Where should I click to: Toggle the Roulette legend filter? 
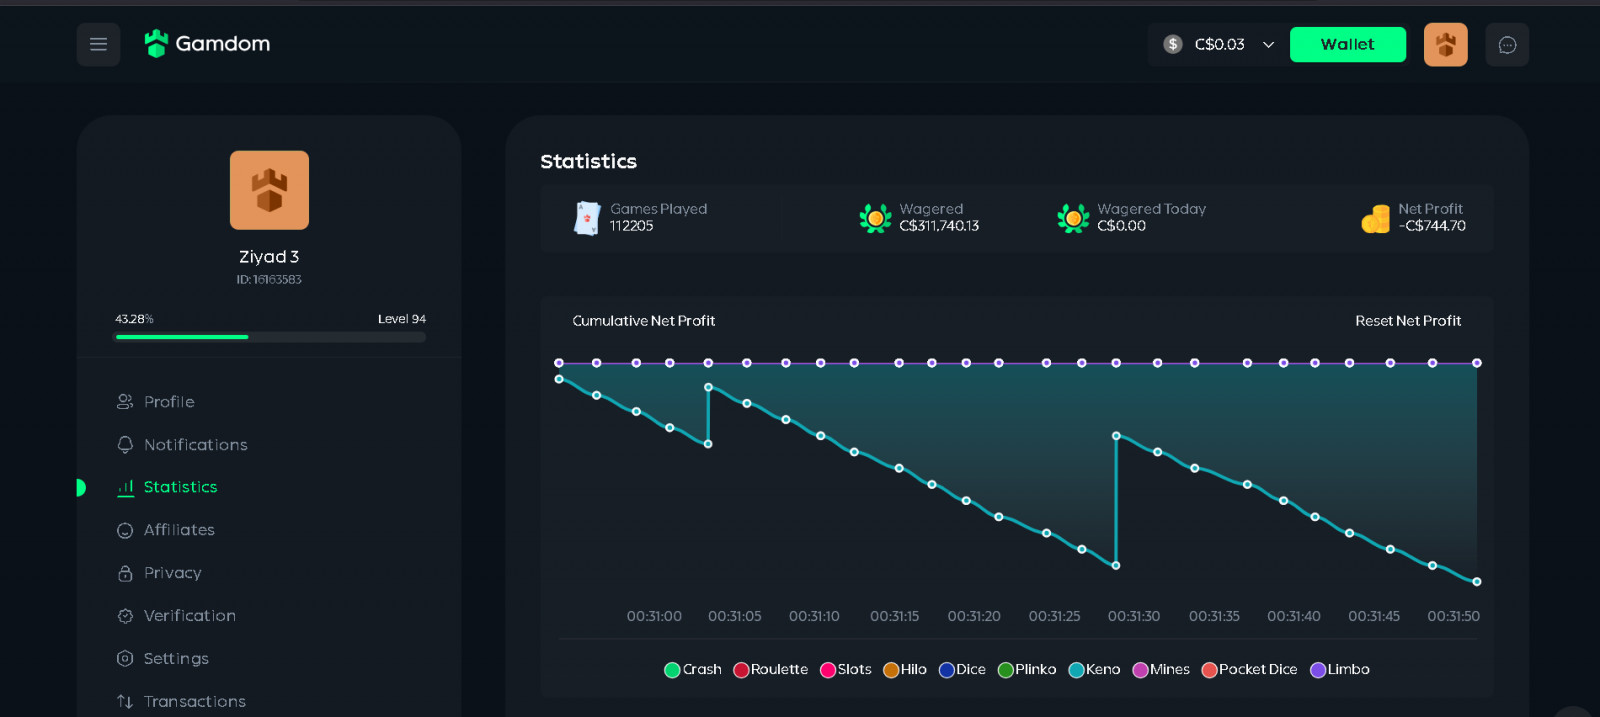click(771, 670)
